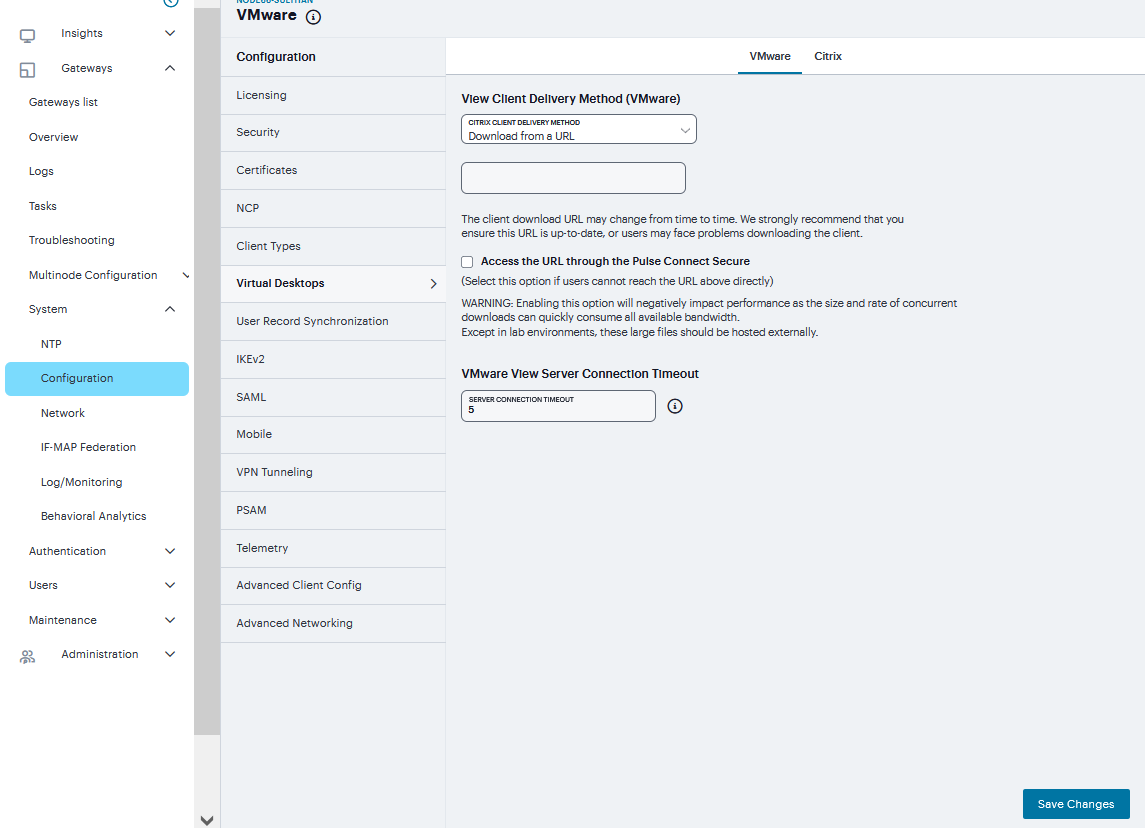1145x828 pixels.
Task: Open the info tooltip beside VMware heading
Action: coord(314,17)
